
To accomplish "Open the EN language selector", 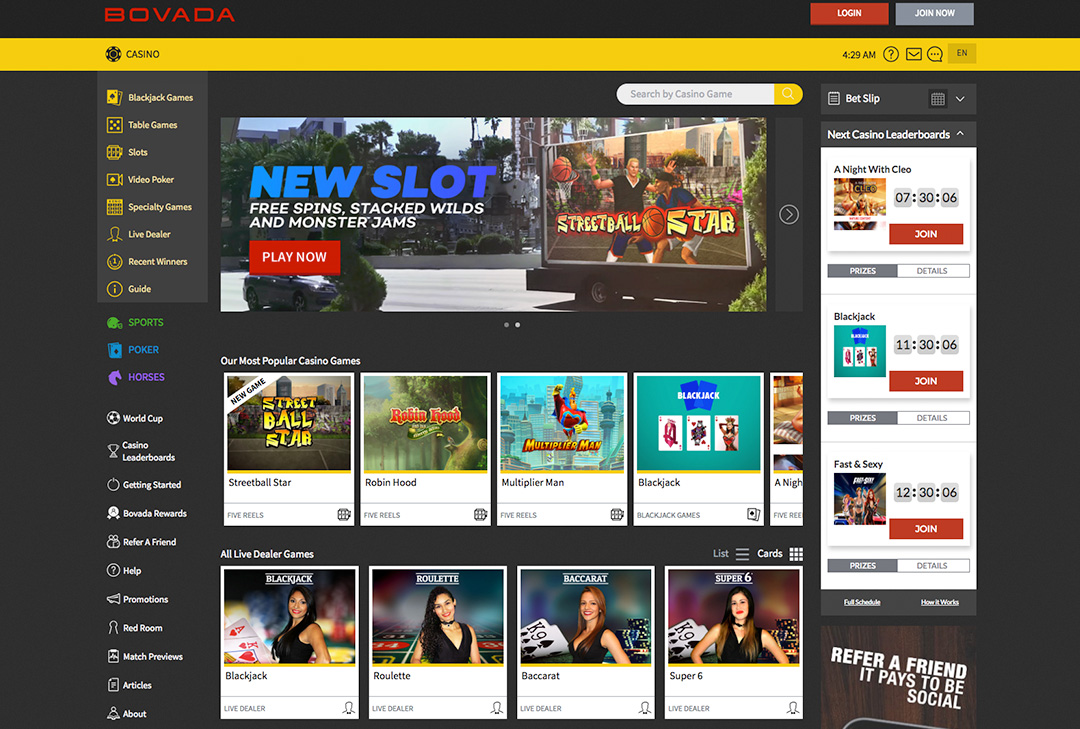I will tap(962, 53).
